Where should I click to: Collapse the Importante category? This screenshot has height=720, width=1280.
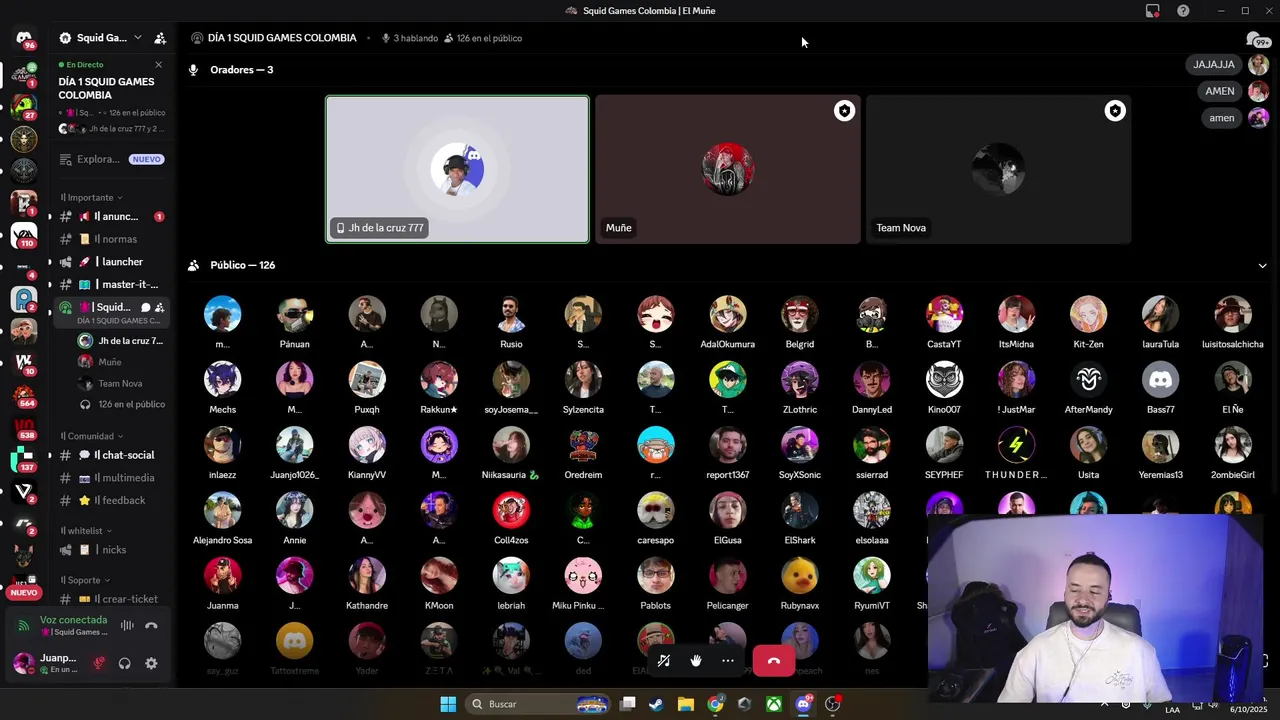(92, 197)
